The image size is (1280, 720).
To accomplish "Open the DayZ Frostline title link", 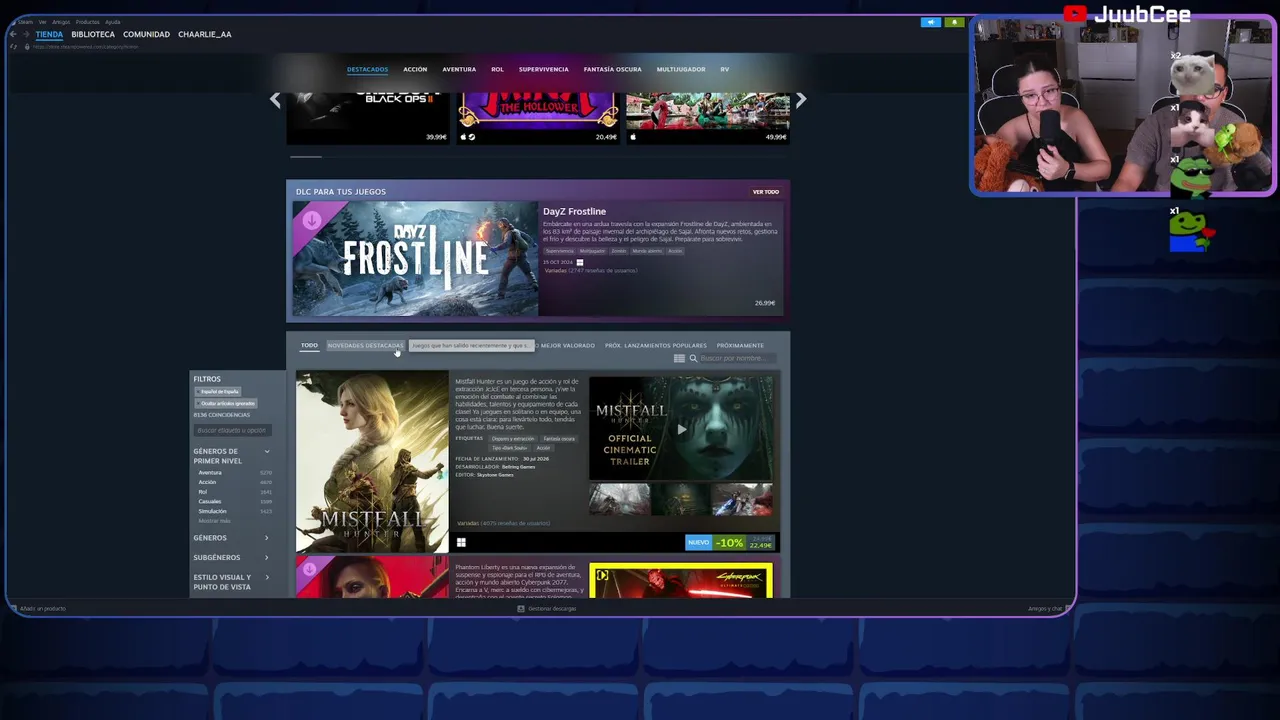I will 574,211.
